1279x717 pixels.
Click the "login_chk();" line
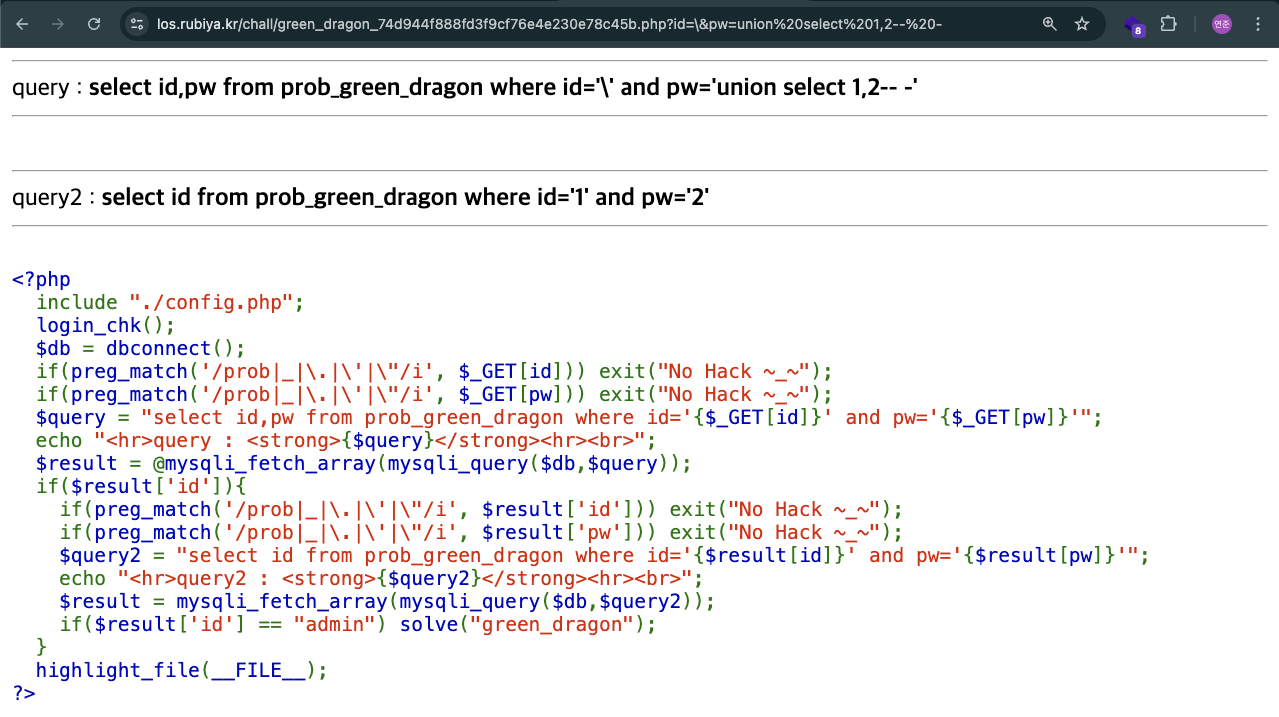(x=105, y=326)
